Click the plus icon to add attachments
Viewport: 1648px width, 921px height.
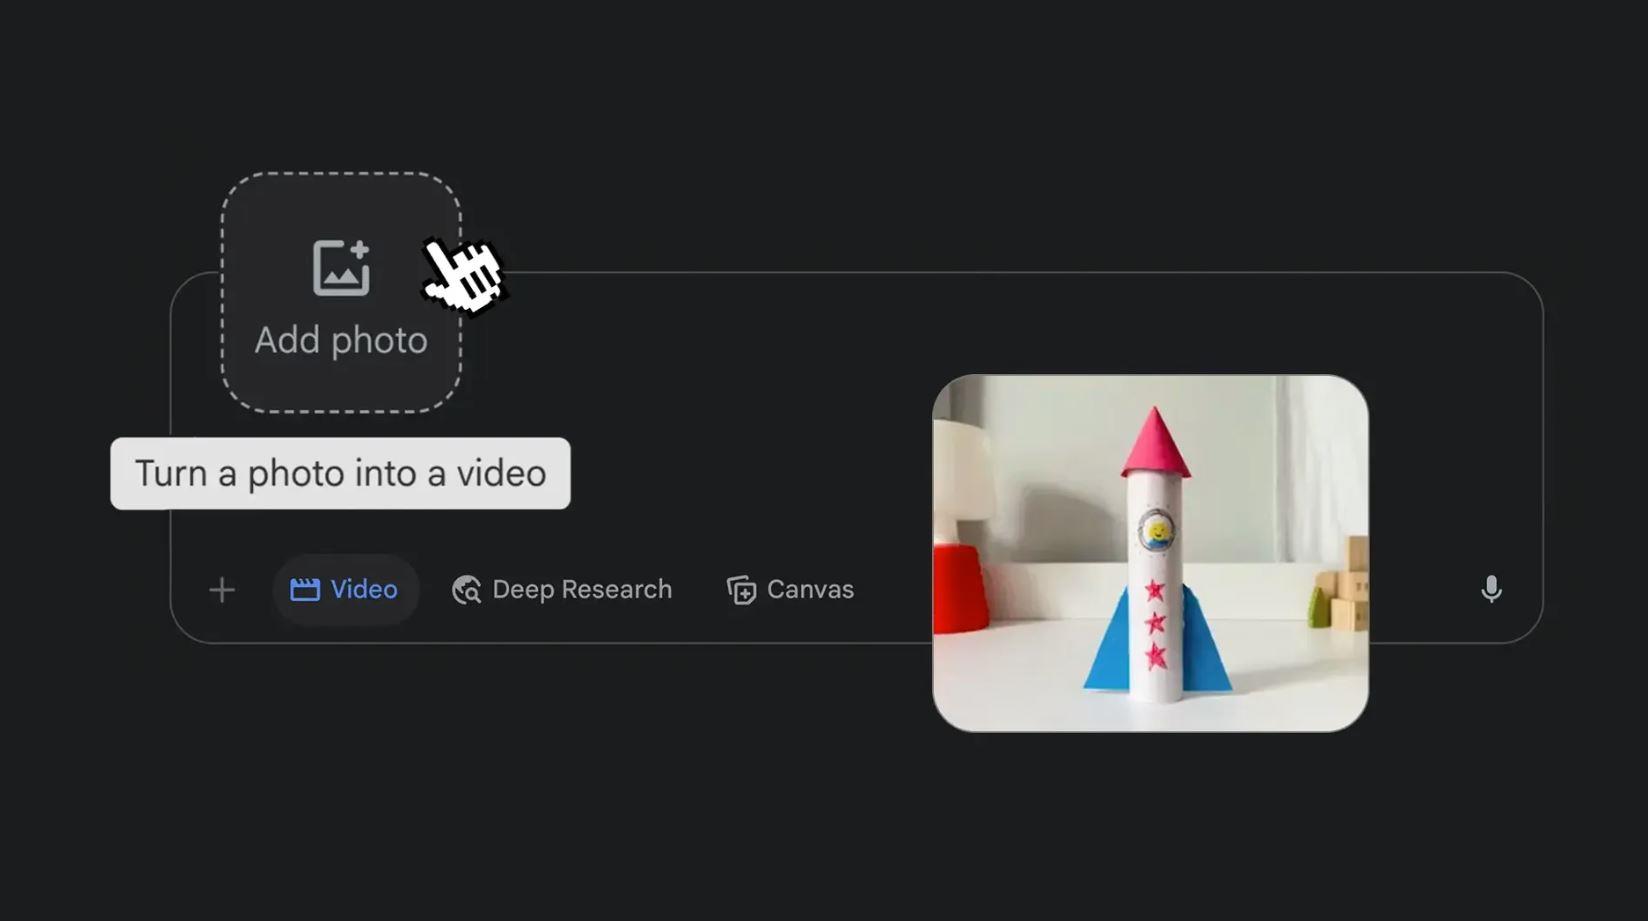pos(222,590)
